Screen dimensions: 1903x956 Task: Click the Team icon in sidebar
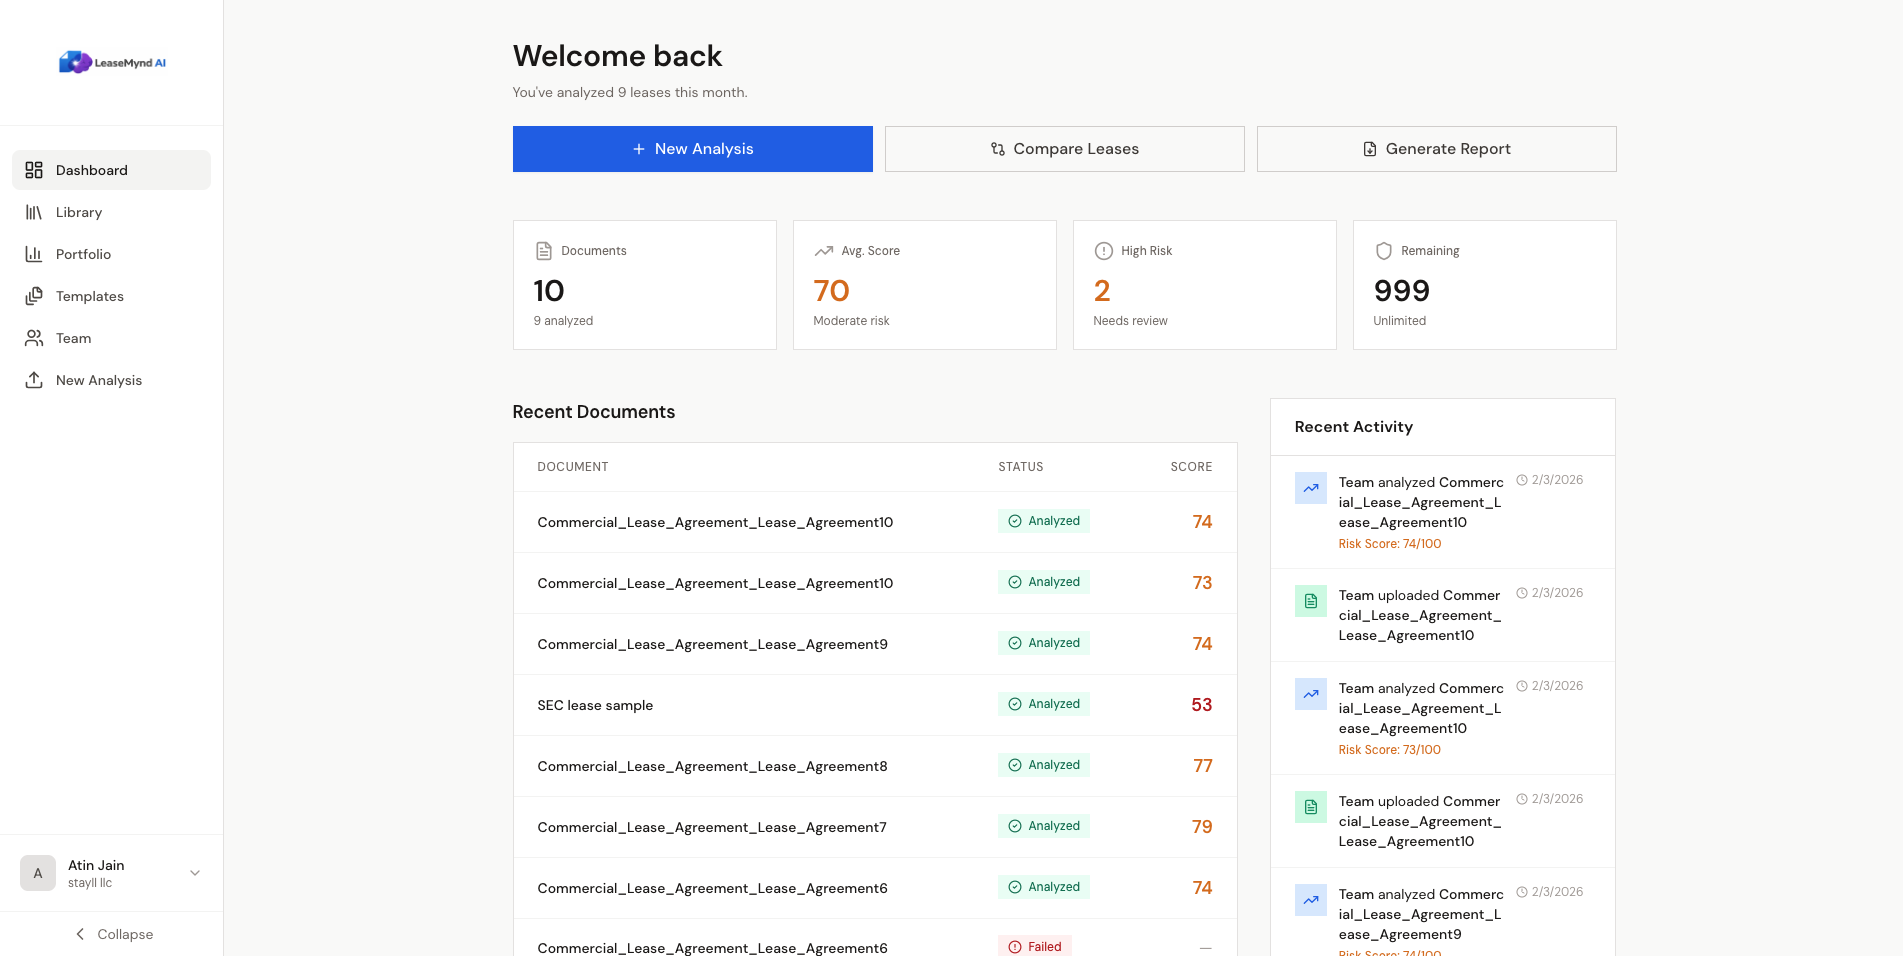pos(33,338)
